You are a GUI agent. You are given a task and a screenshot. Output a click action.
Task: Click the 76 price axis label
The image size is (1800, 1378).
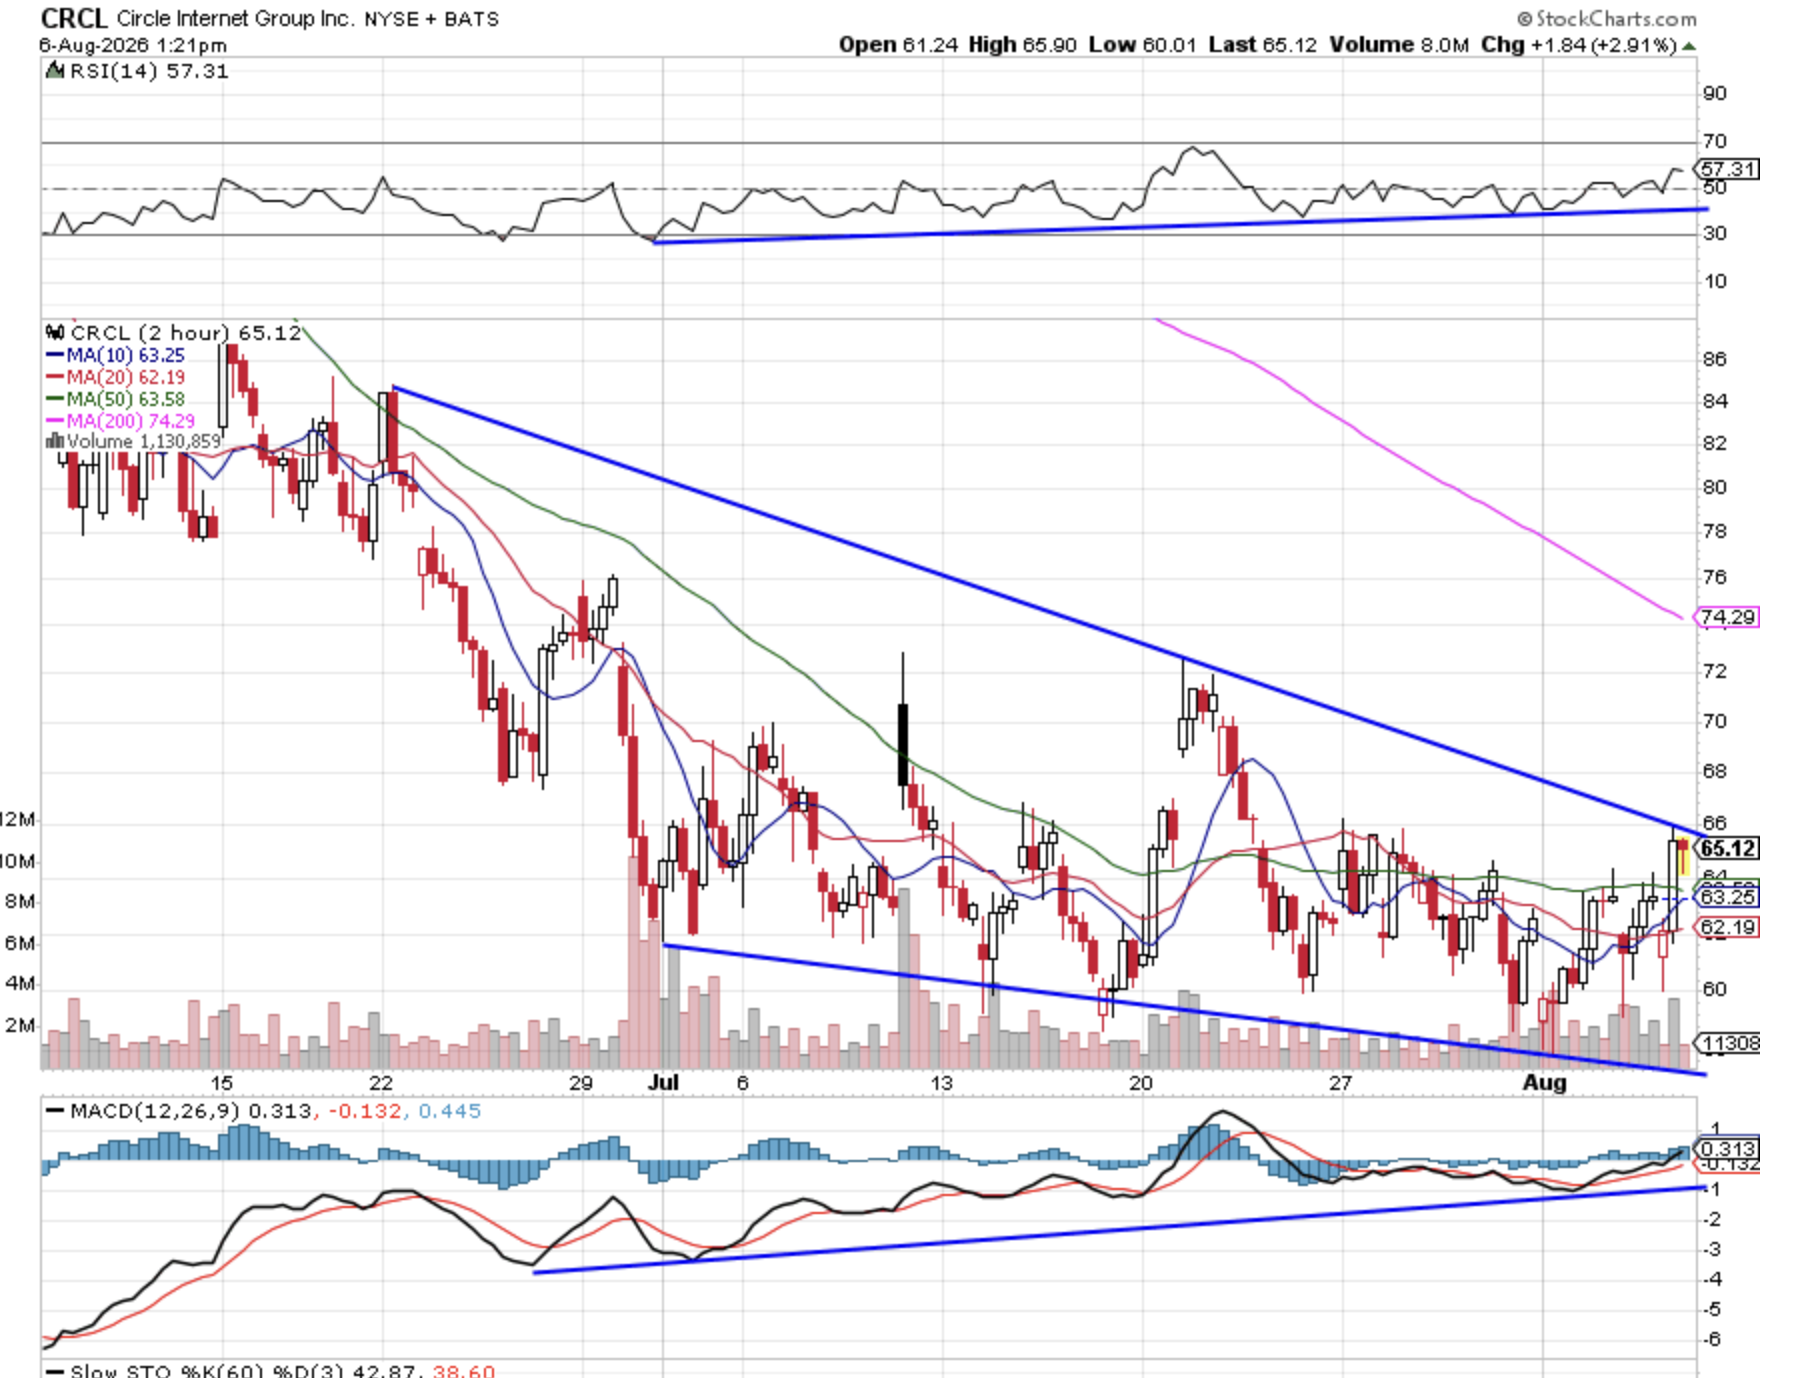tap(1715, 577)
